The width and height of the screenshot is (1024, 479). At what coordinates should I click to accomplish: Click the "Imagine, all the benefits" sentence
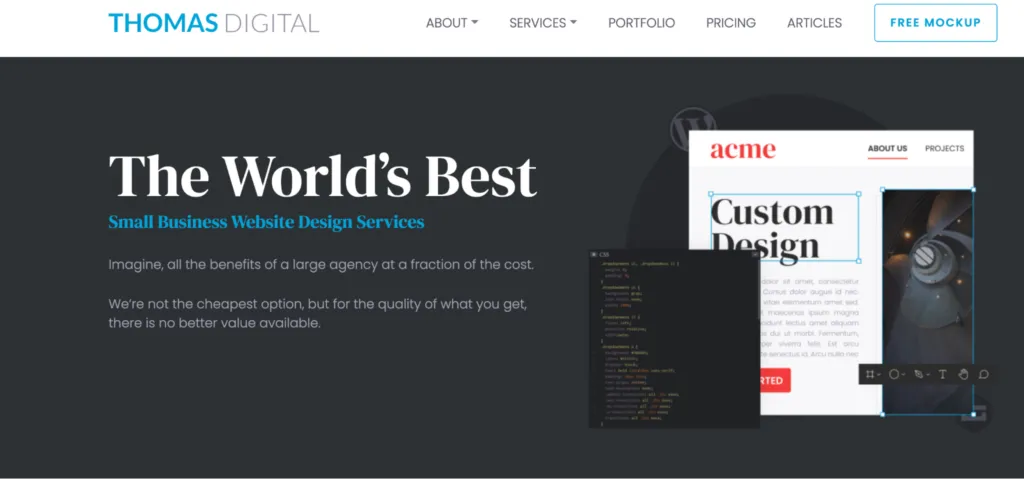click(321, 265)
